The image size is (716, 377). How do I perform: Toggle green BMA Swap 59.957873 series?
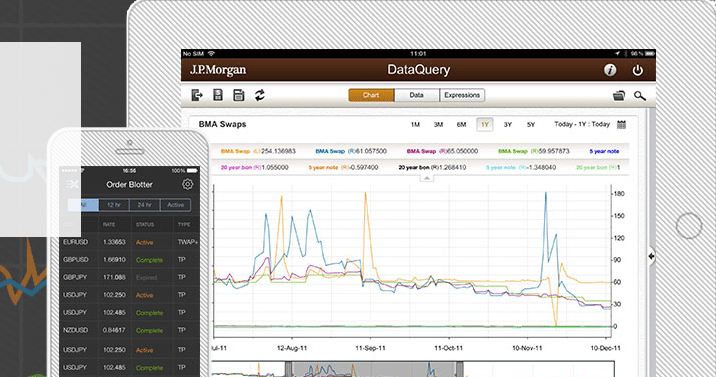534,151
